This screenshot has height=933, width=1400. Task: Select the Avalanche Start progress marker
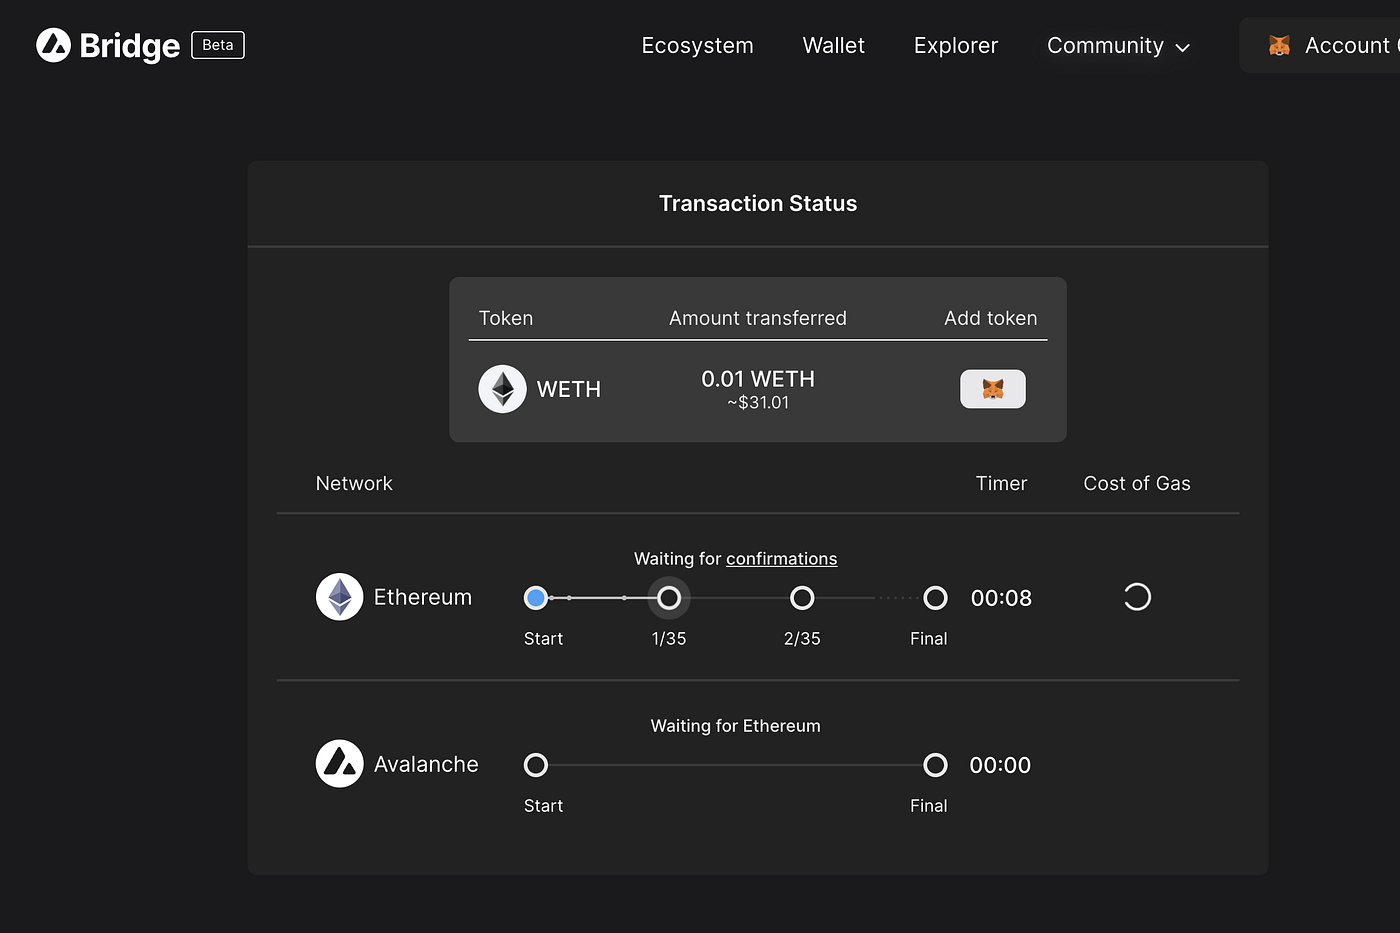(536, 765)
